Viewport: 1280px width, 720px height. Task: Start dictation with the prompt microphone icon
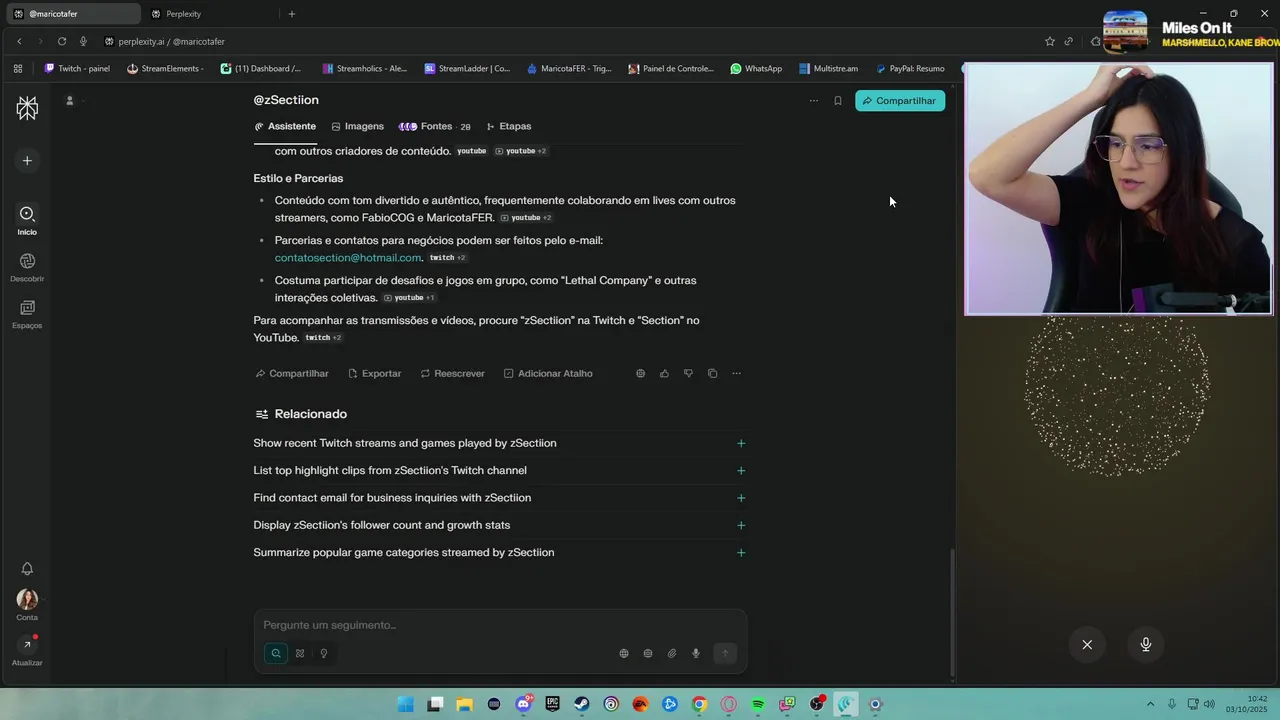(x=696, y=654)
